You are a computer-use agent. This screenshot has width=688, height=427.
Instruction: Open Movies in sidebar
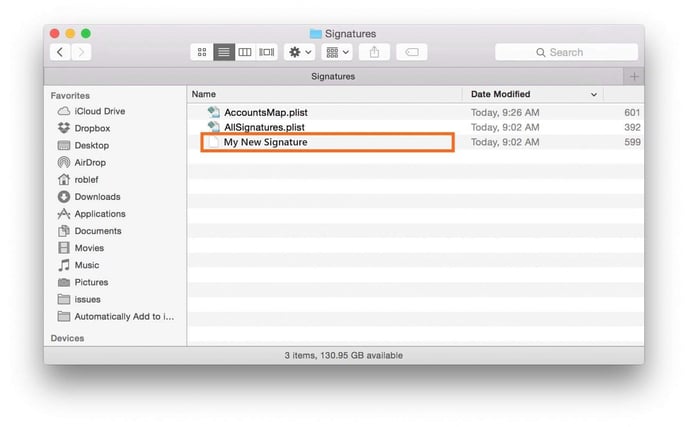tap(89, 248)
